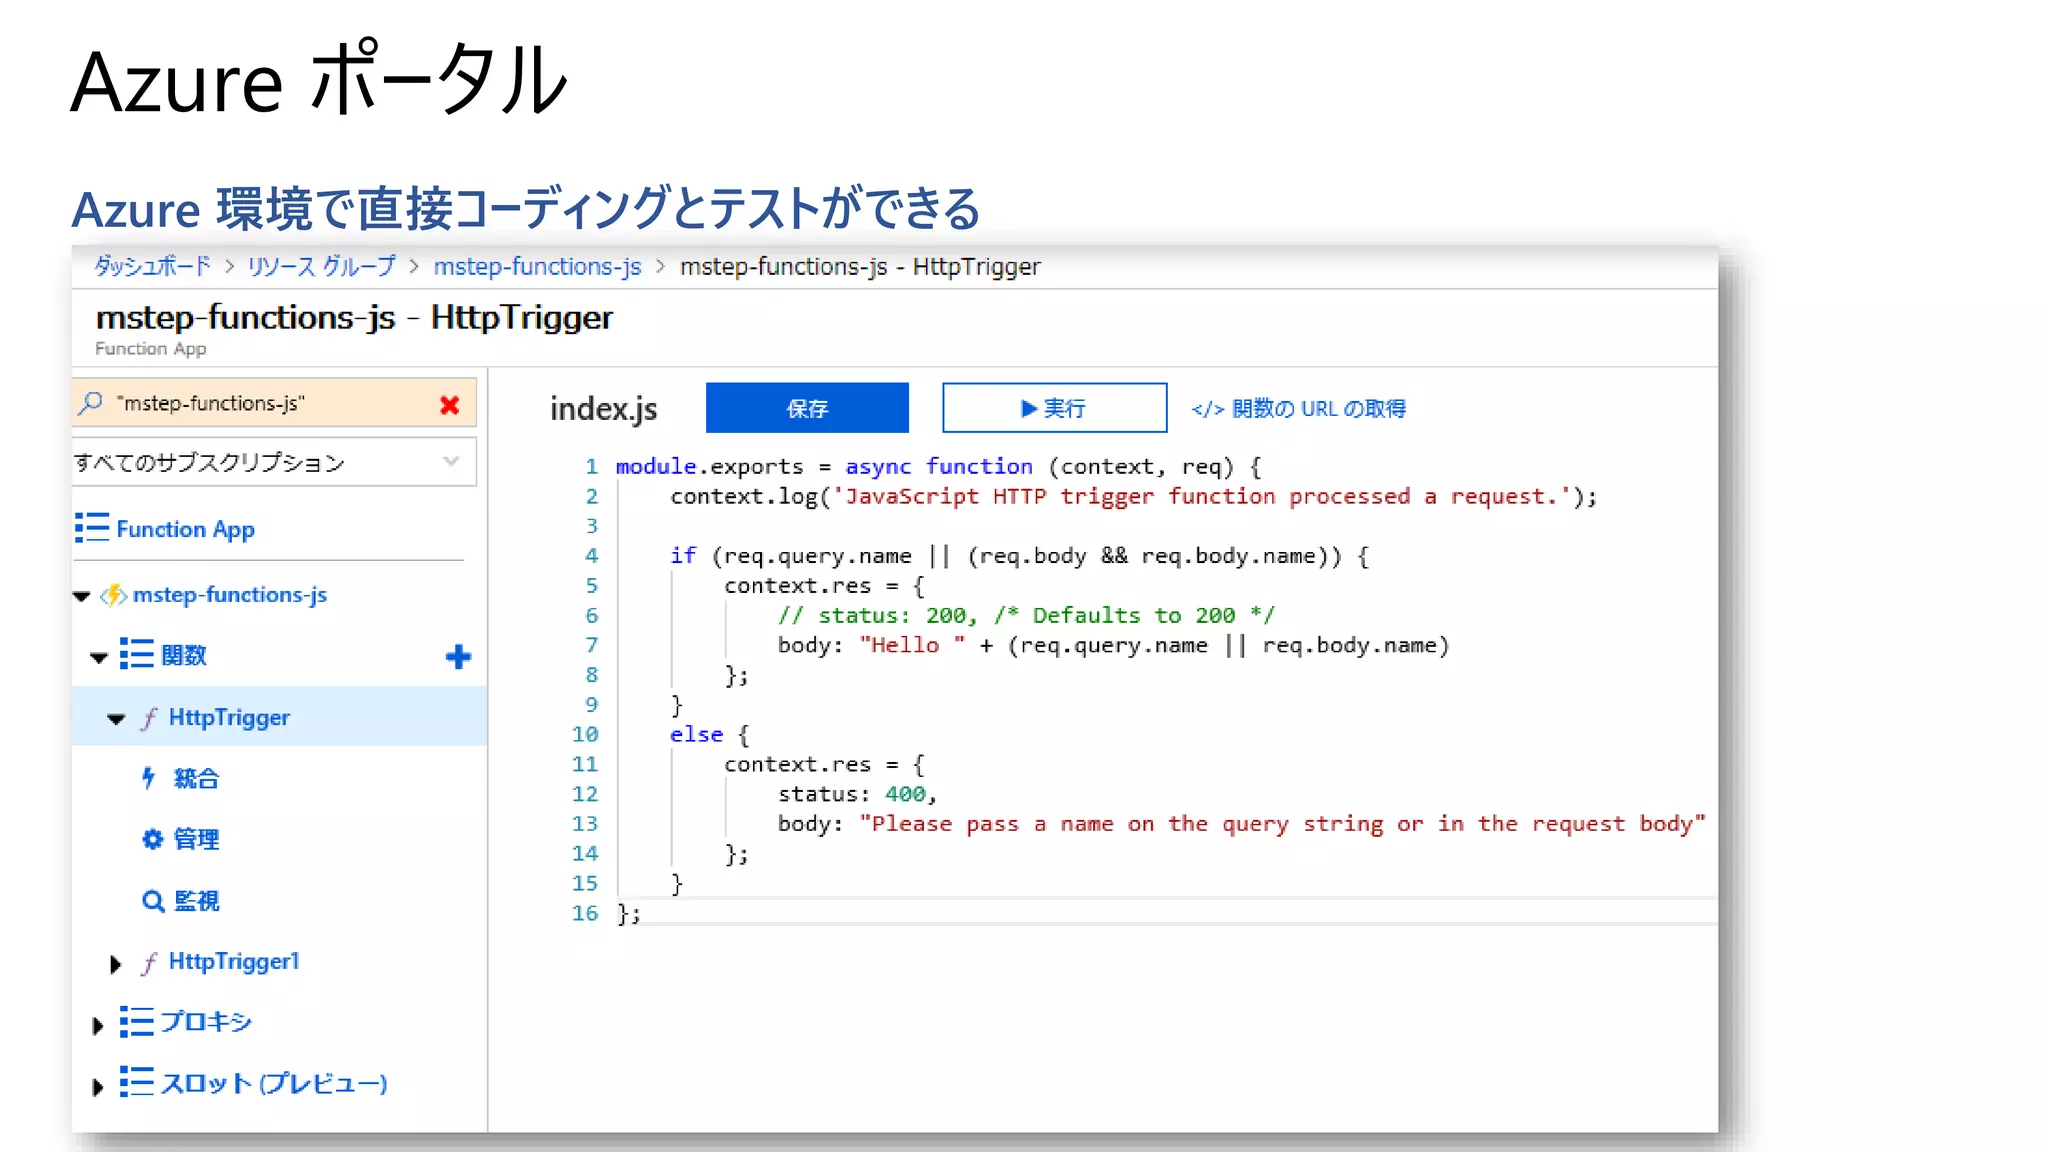Open the 統合 item under HttpTrigger
Screen dimensions: 2048x1152
coord(196,778)
